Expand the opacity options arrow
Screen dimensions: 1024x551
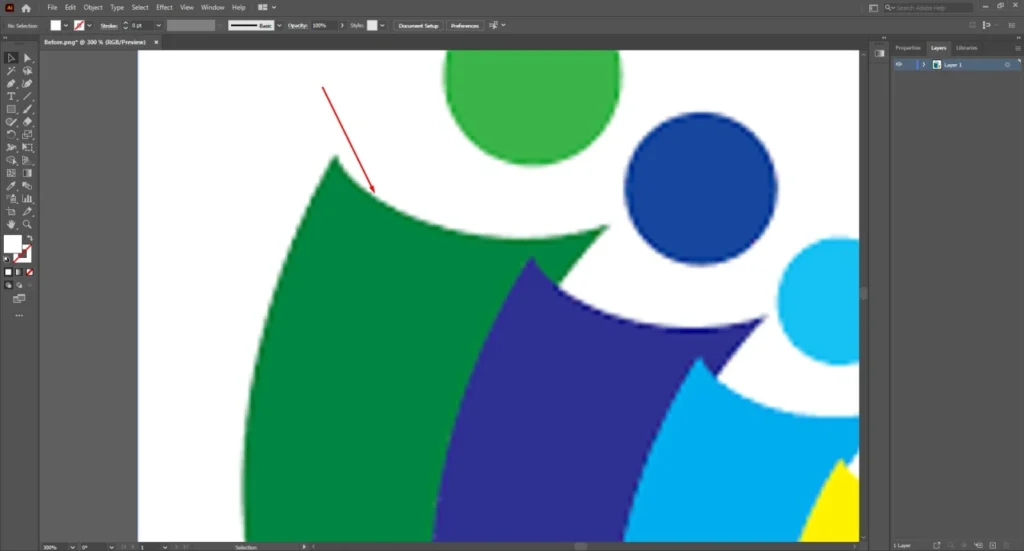point(342,25)
